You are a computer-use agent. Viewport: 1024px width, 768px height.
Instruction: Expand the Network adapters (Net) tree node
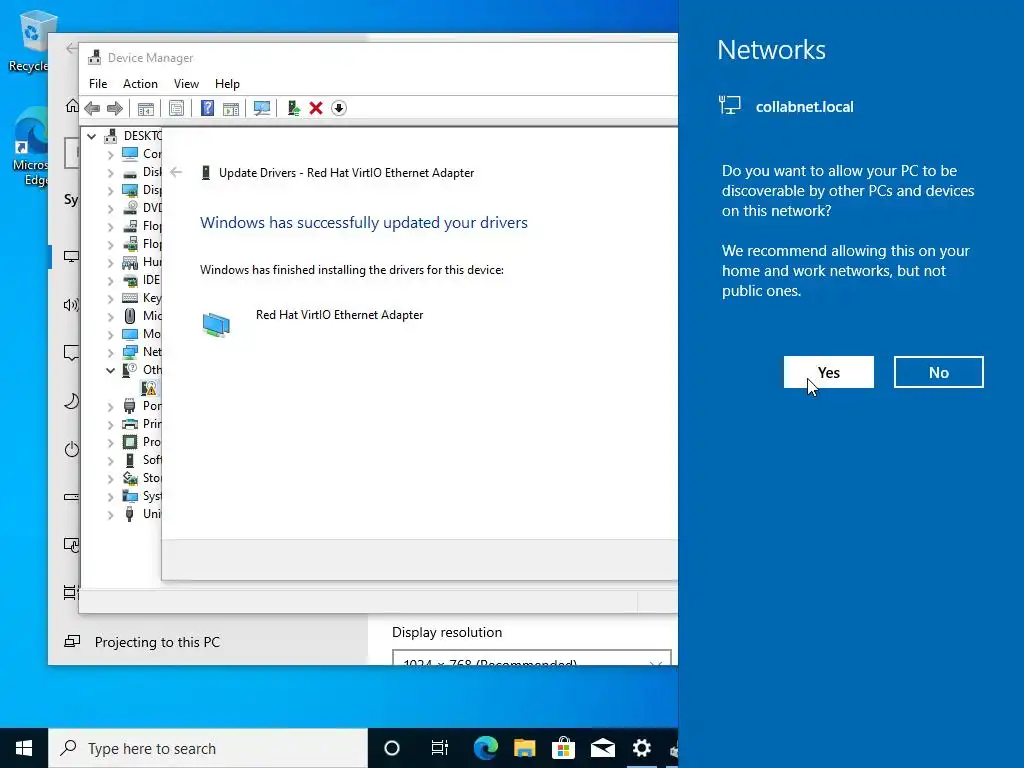(110, 353)
